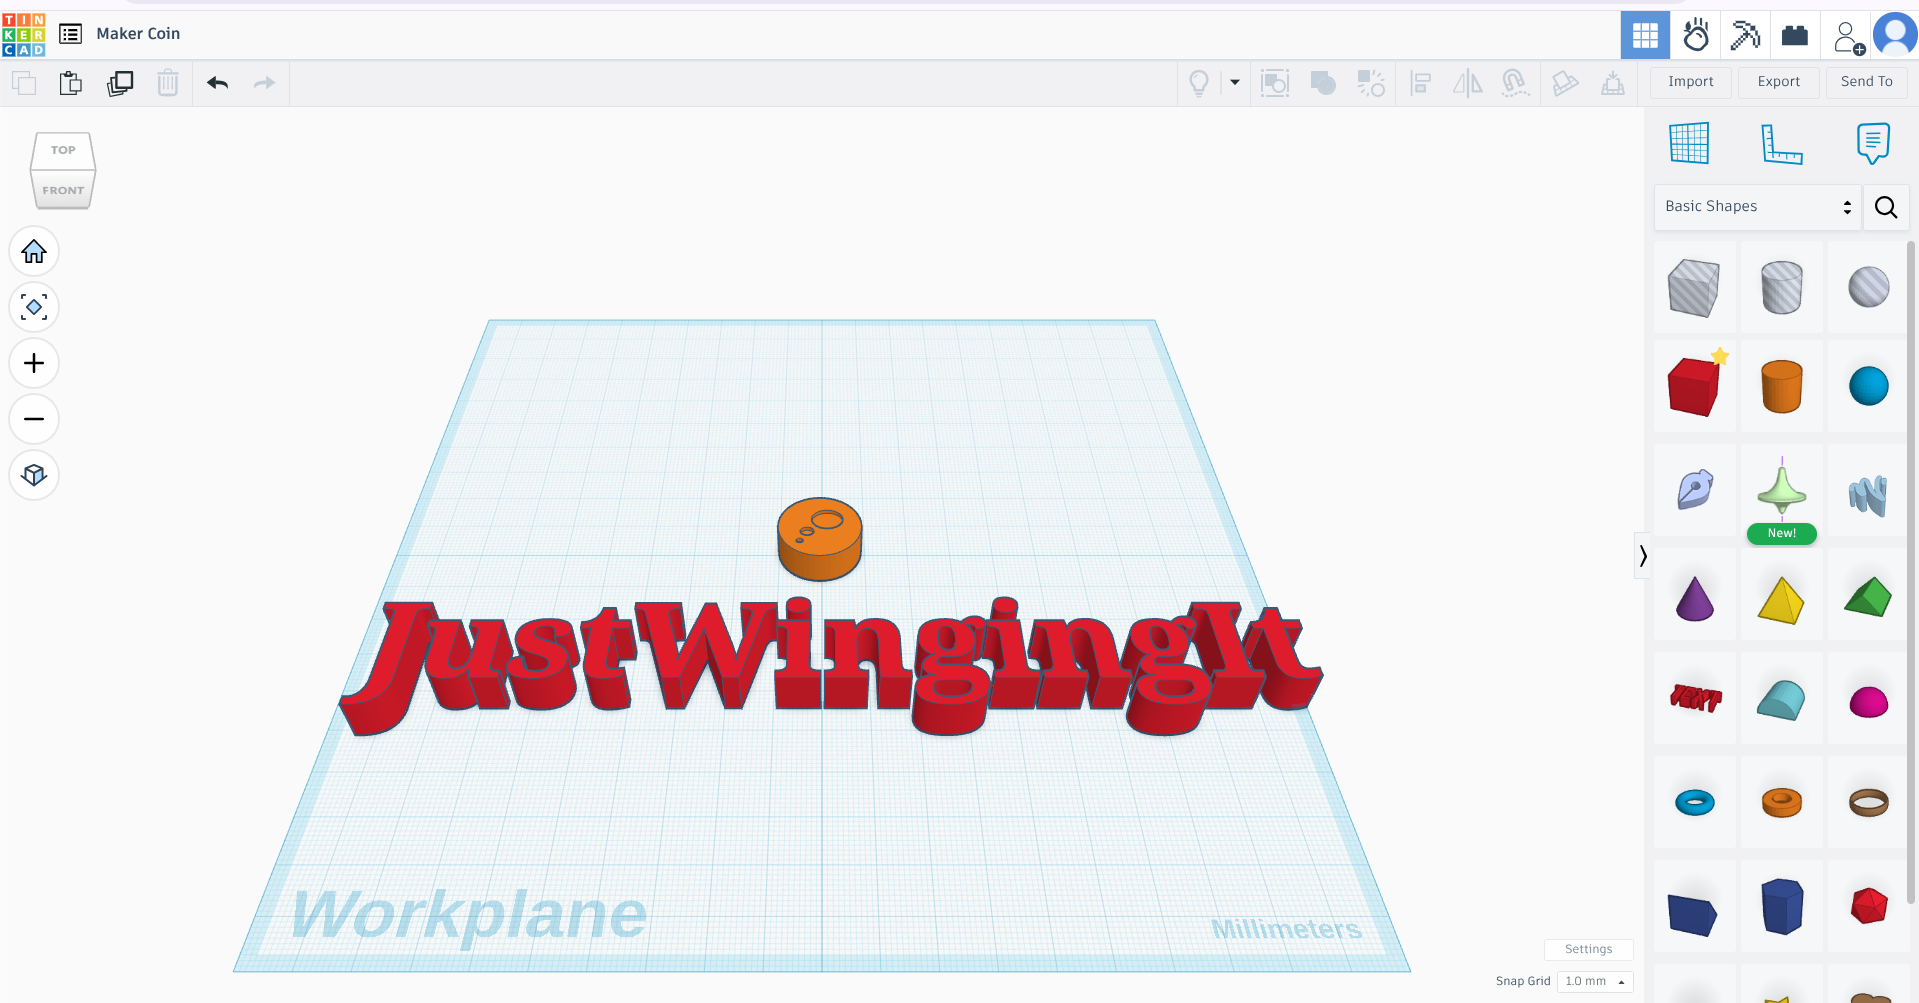Screen dimensions: 1919x1003
Task: Open the visibility options dropdown arrow
Action: coord(1235,83)
